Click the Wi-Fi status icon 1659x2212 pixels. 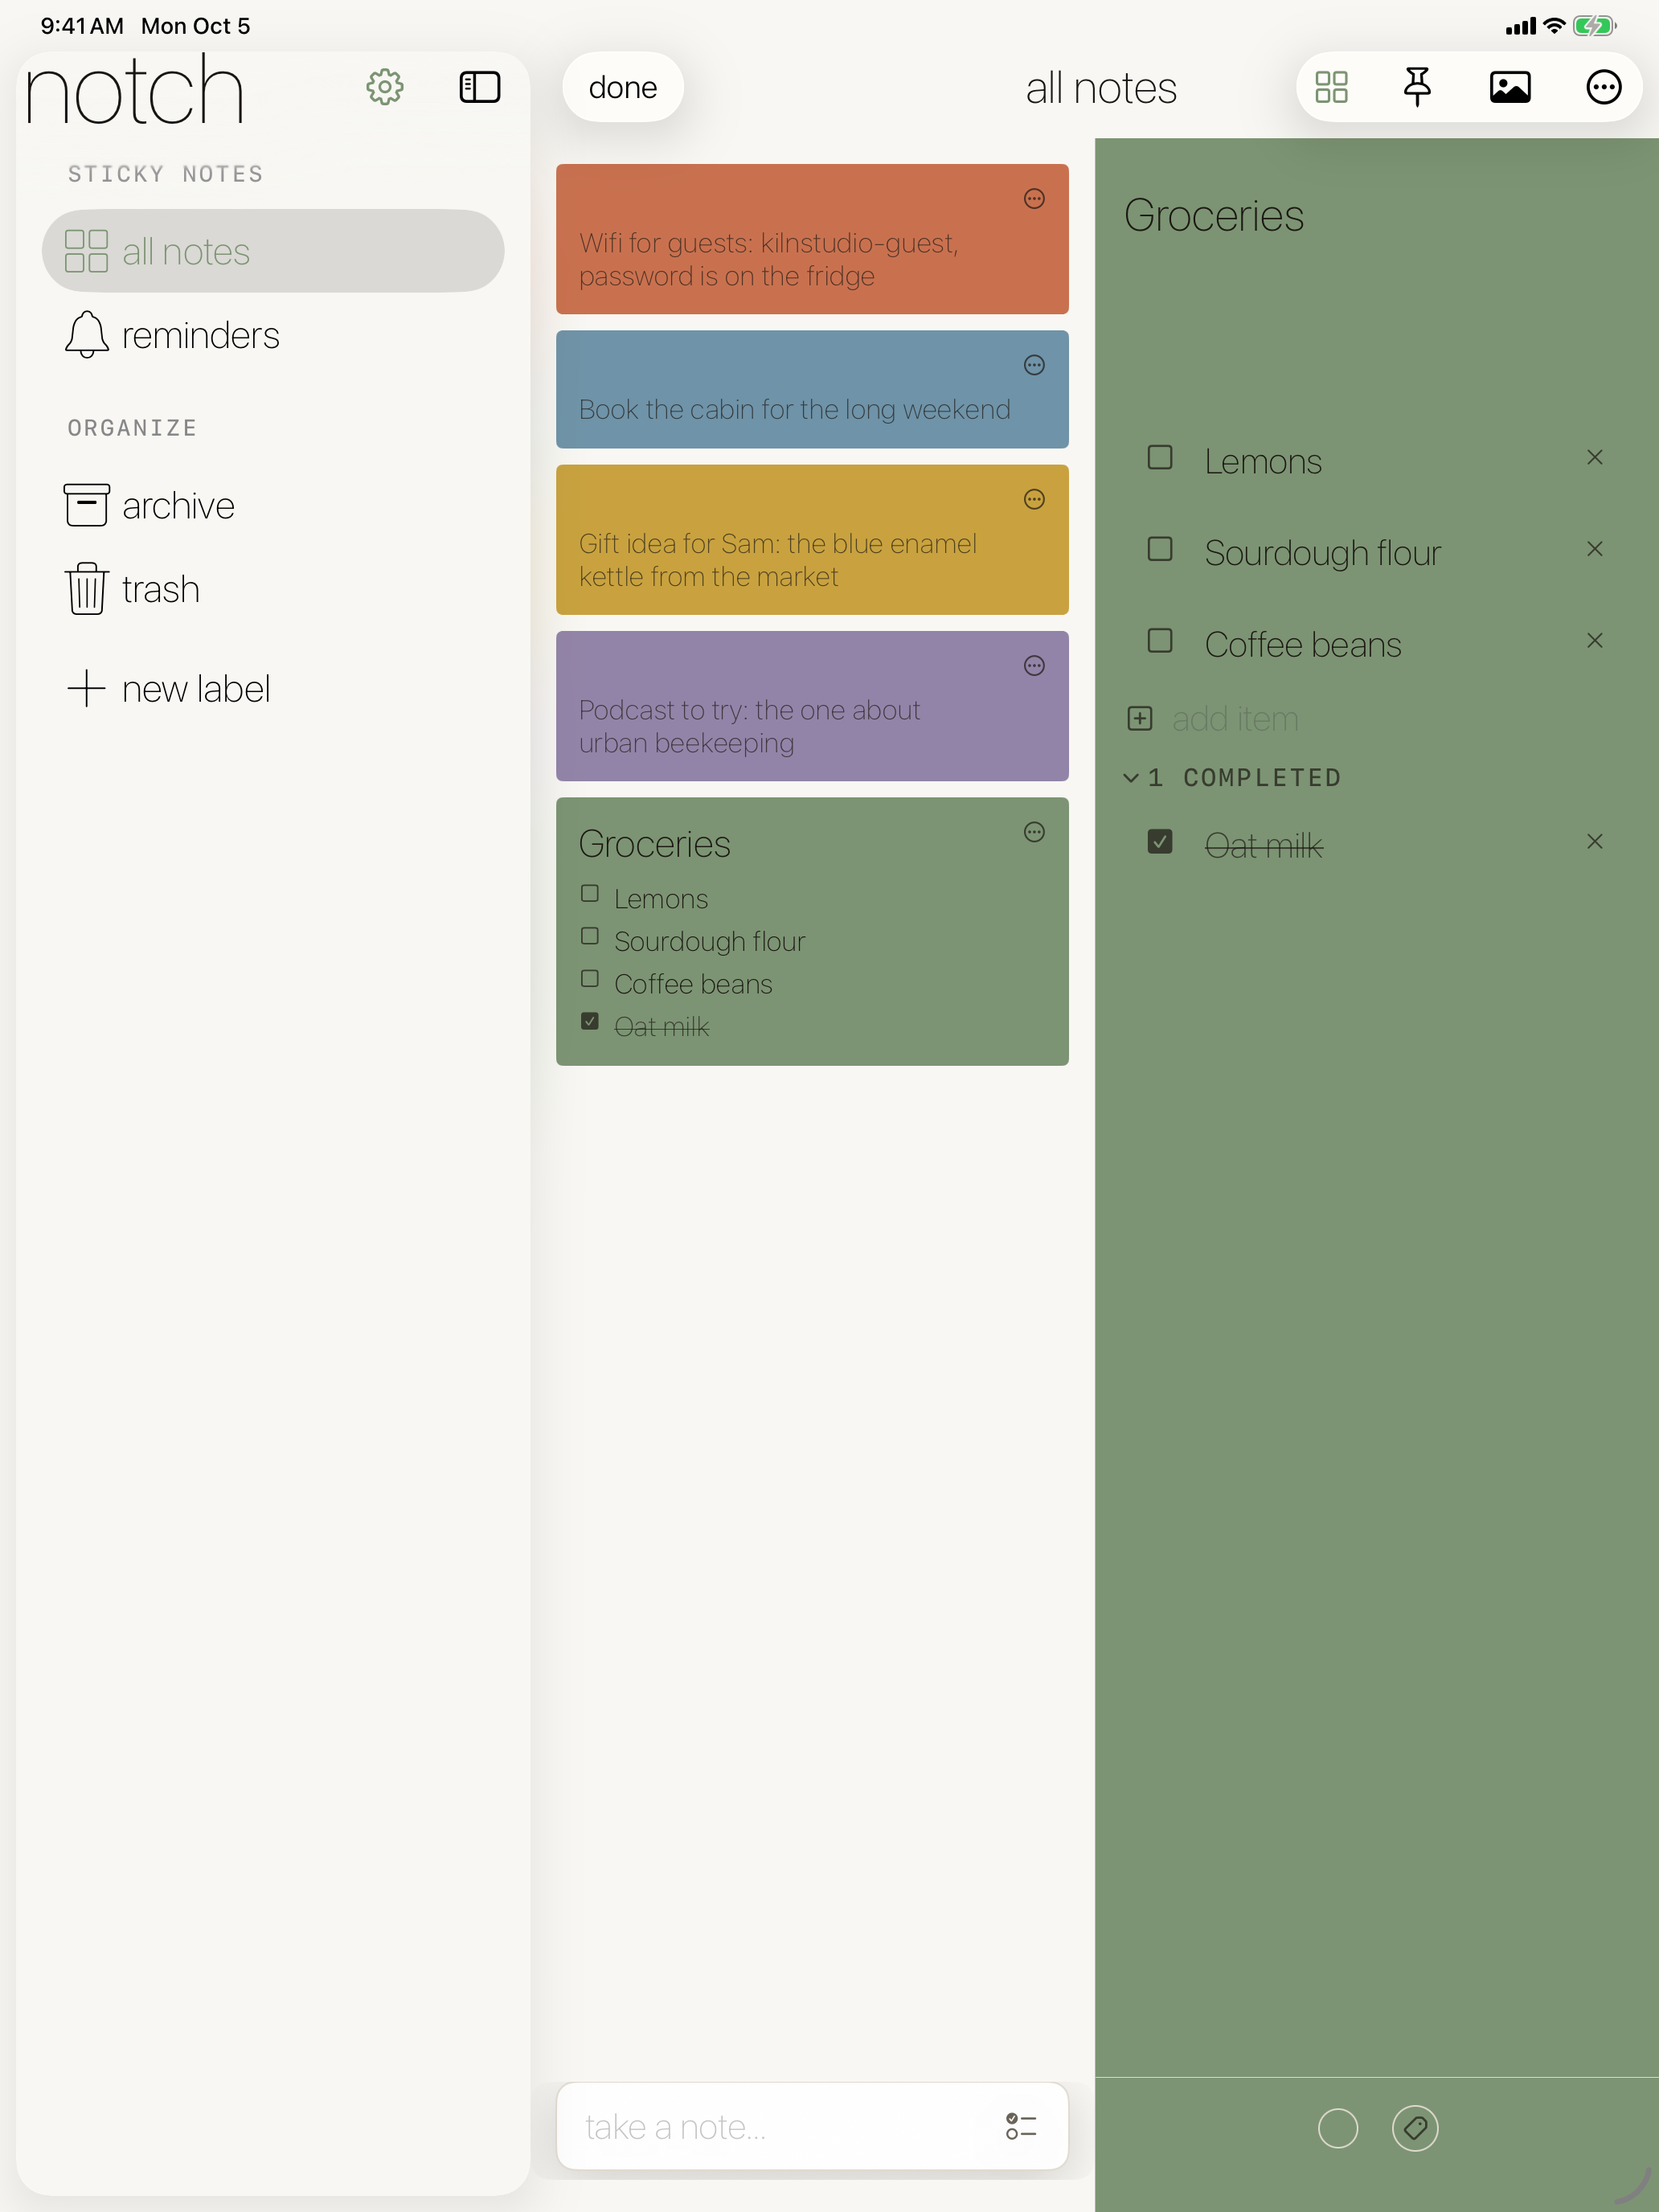tap(1554, 26)
